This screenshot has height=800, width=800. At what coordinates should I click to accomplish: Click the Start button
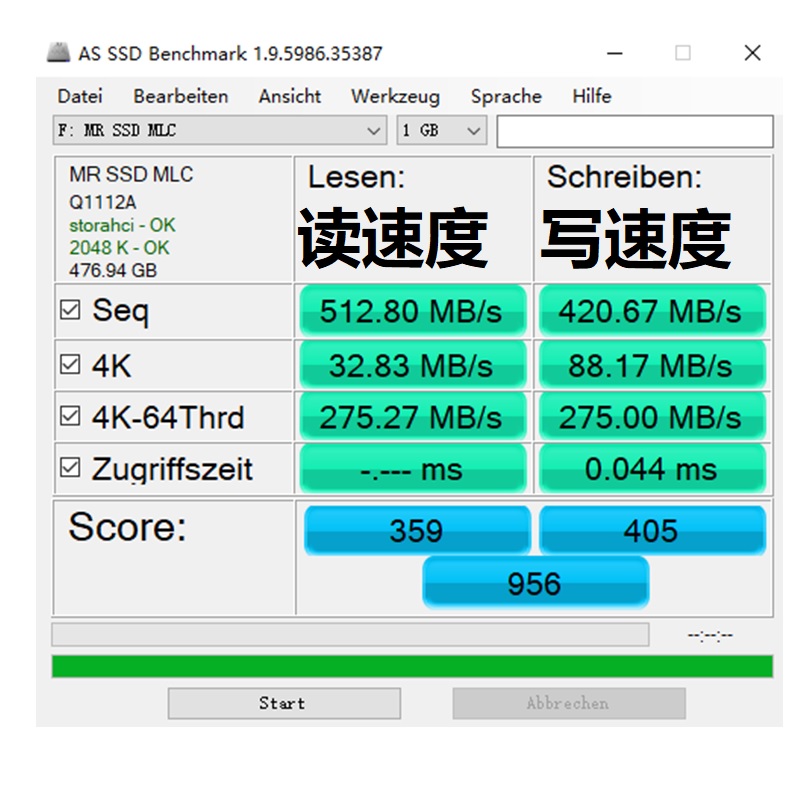pyautogui.click(x=284, y=703)
